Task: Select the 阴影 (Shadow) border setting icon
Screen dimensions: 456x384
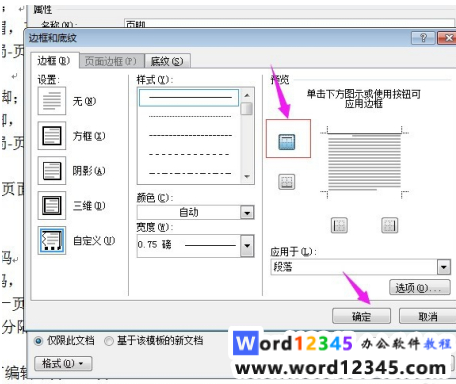Action: click(52, 171)
